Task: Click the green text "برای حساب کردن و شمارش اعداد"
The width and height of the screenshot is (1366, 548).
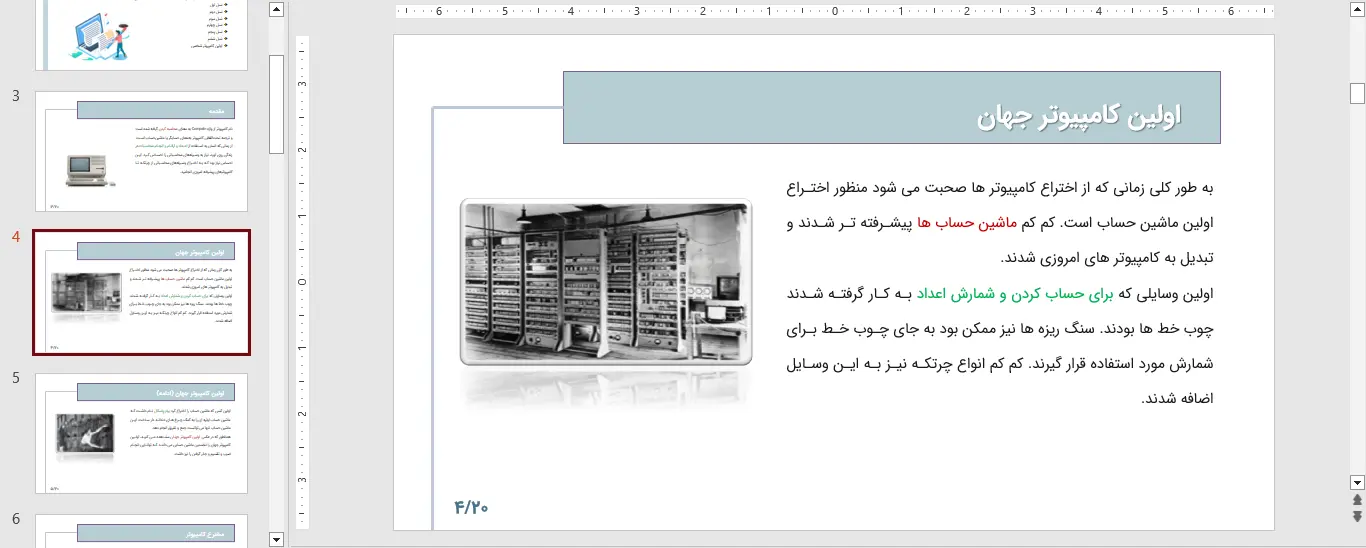Action: click(x=1016, y=293)
